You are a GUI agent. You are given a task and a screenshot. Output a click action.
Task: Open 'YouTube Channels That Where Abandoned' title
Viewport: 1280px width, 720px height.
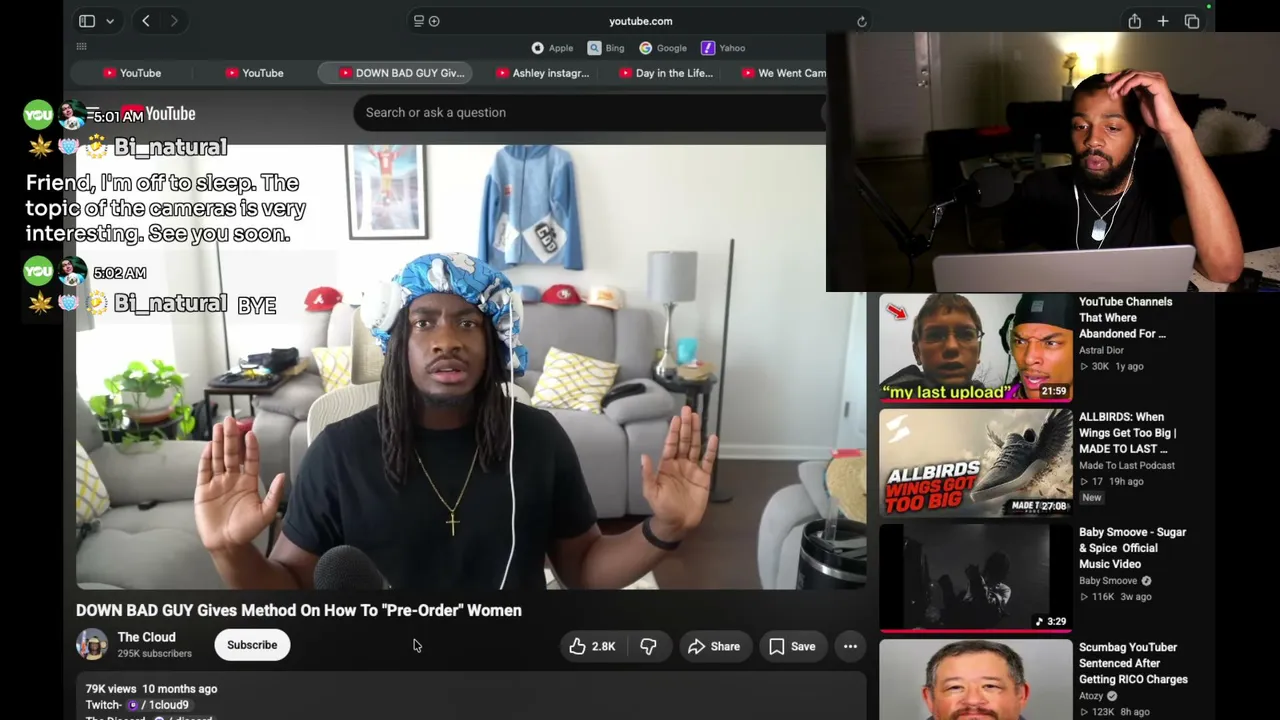click(x=1125, y=318)
